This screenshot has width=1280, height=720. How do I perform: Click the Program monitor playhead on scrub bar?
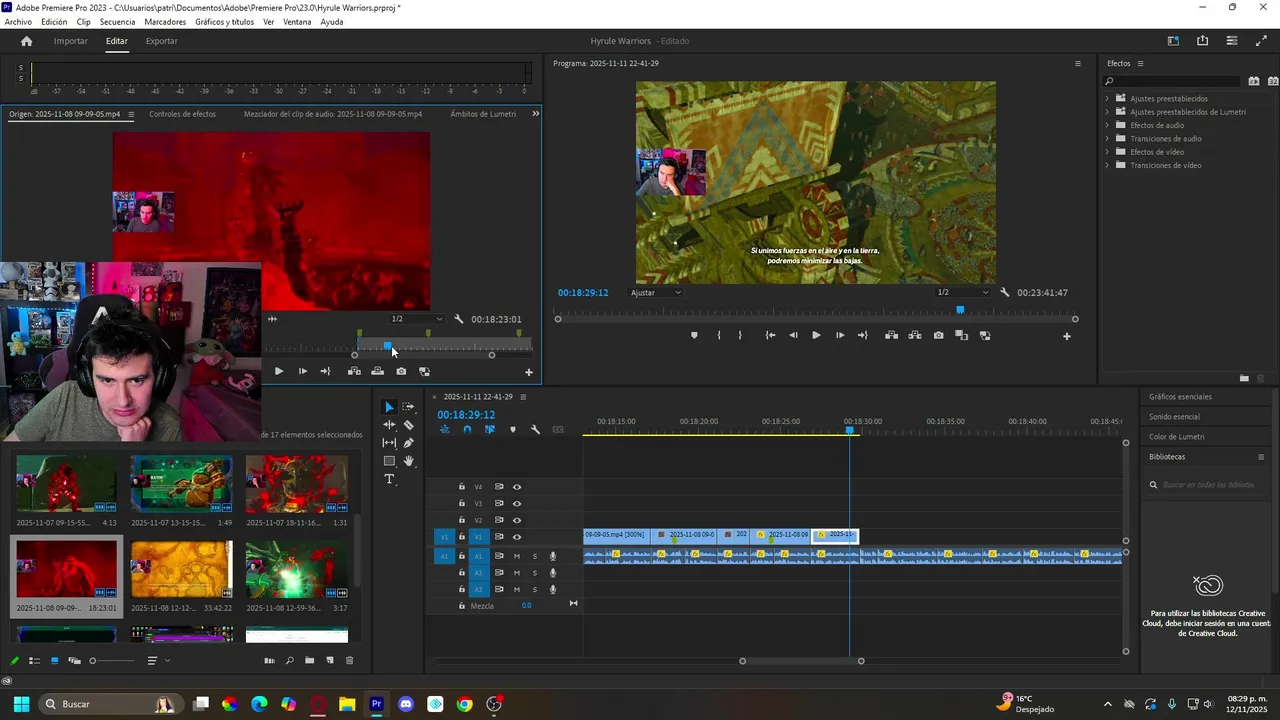pos(960,310)
